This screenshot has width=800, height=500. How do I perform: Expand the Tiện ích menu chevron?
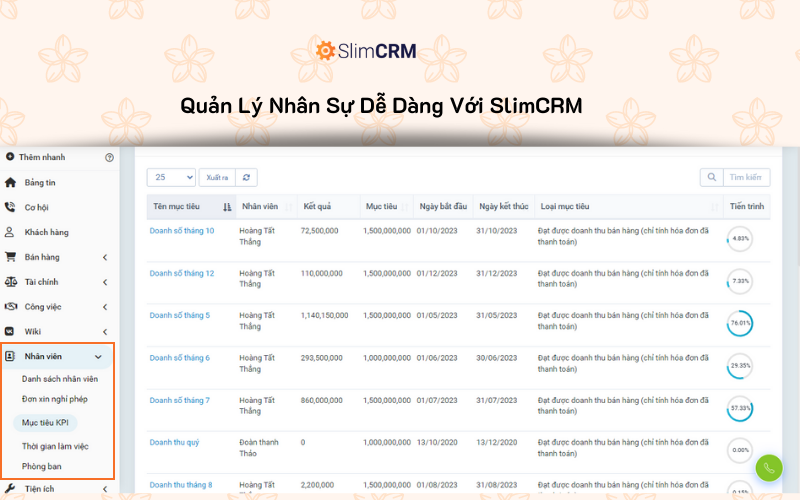[x=105, y=489]
